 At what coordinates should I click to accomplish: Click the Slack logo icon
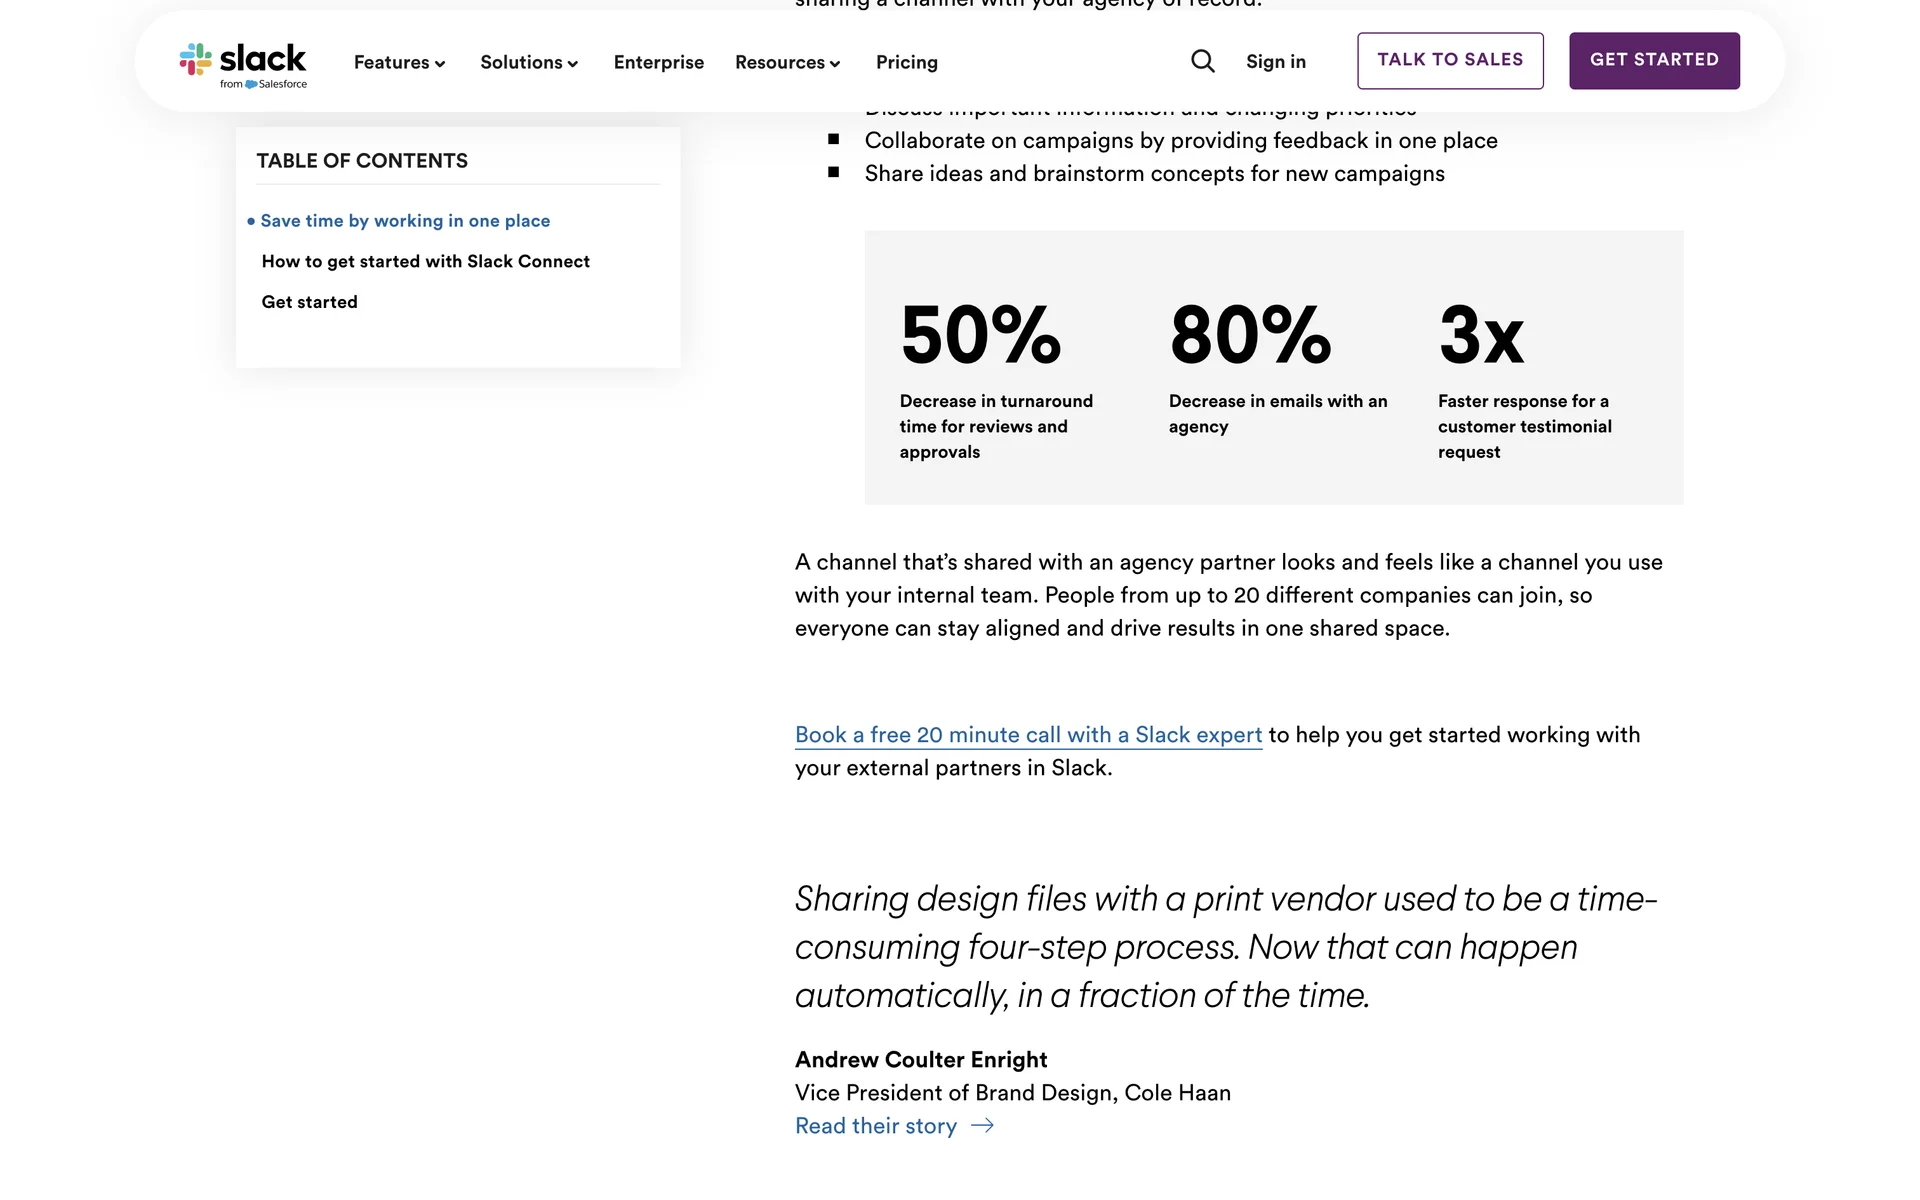(x=195, y=60)
